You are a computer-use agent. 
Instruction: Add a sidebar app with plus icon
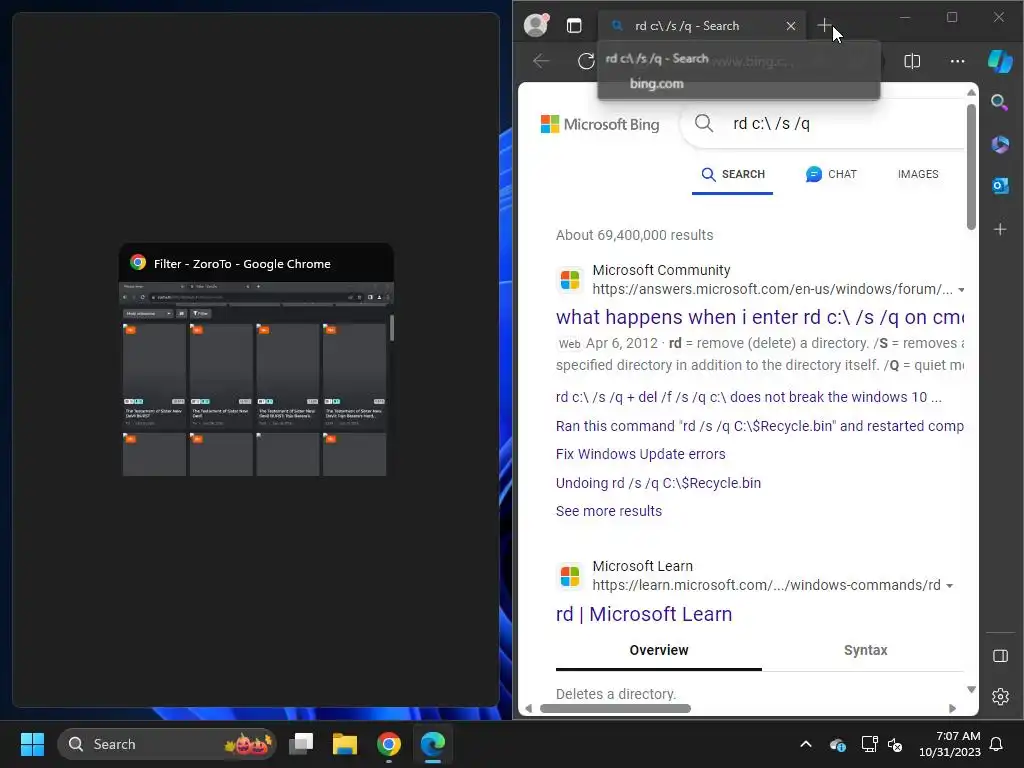click(x=1000, y=229)
